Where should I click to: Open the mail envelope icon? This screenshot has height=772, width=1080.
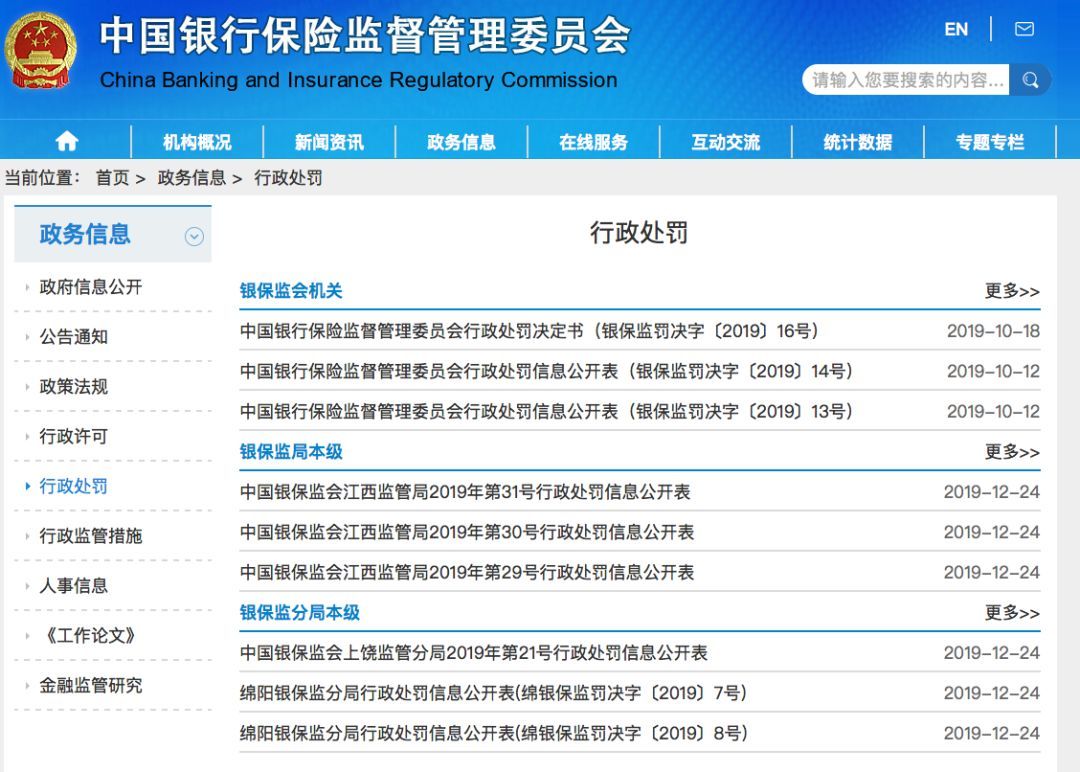1024,29
